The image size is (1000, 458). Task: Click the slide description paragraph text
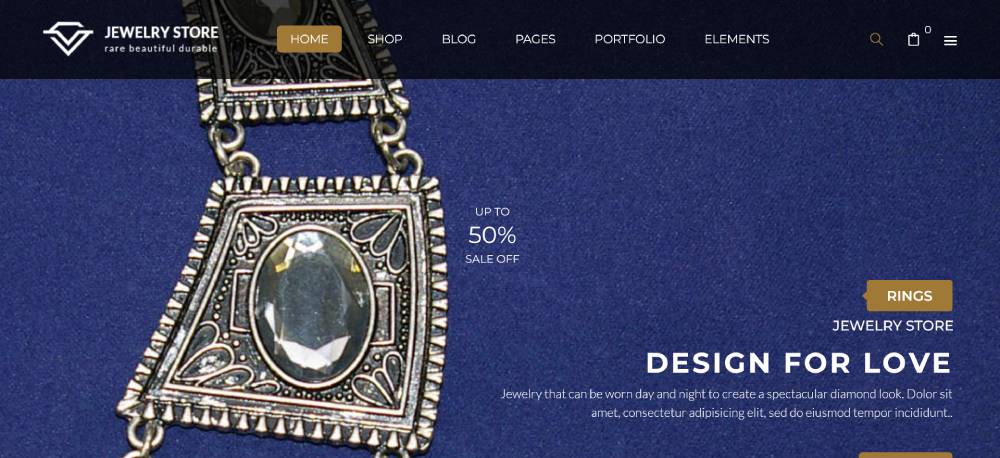point(726,403)
